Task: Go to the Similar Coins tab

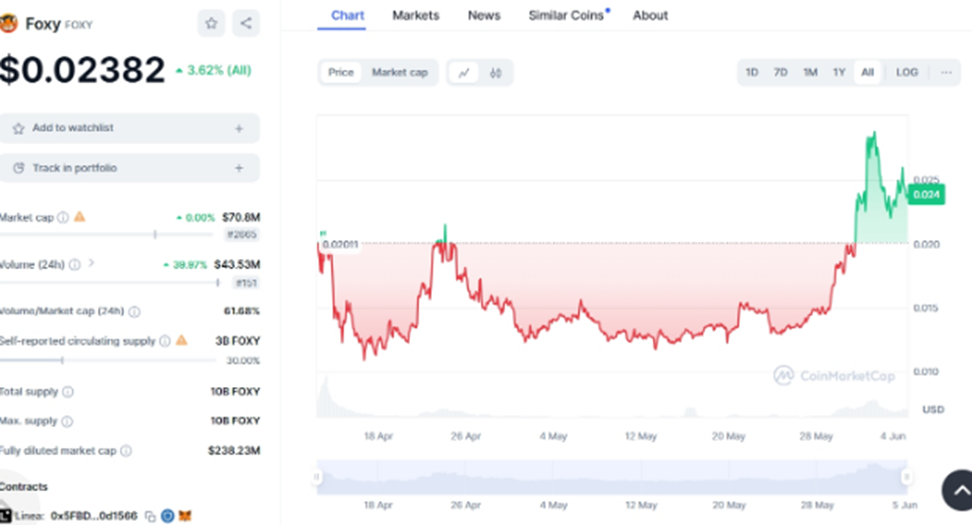Action: (566, 15)
